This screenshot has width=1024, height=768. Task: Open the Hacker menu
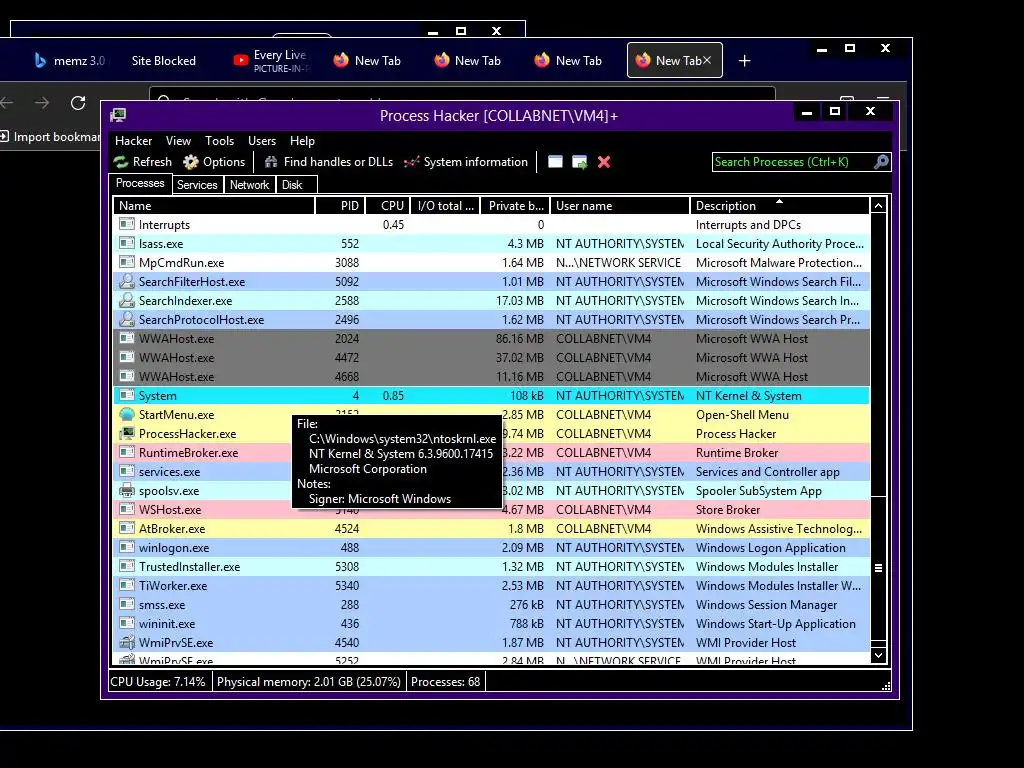coord(133,141)
